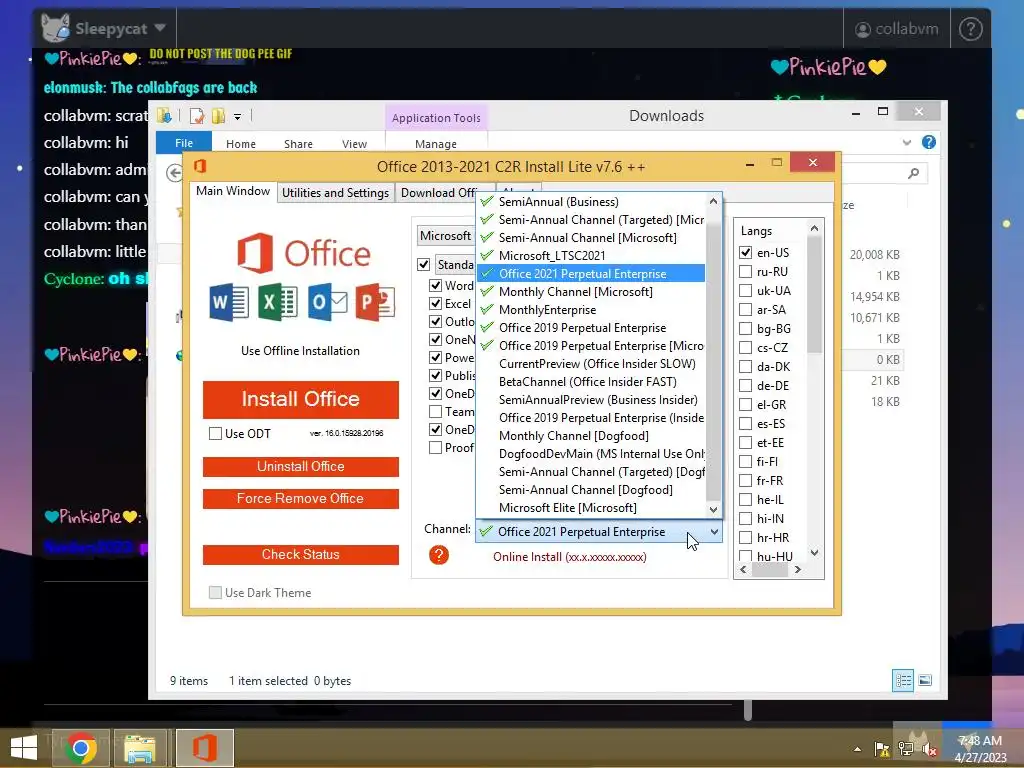Image resolution: width=1024 pixels, height=768 pixels.
Task: Click the Explorer help icon in Downloads
Action: 928,142
